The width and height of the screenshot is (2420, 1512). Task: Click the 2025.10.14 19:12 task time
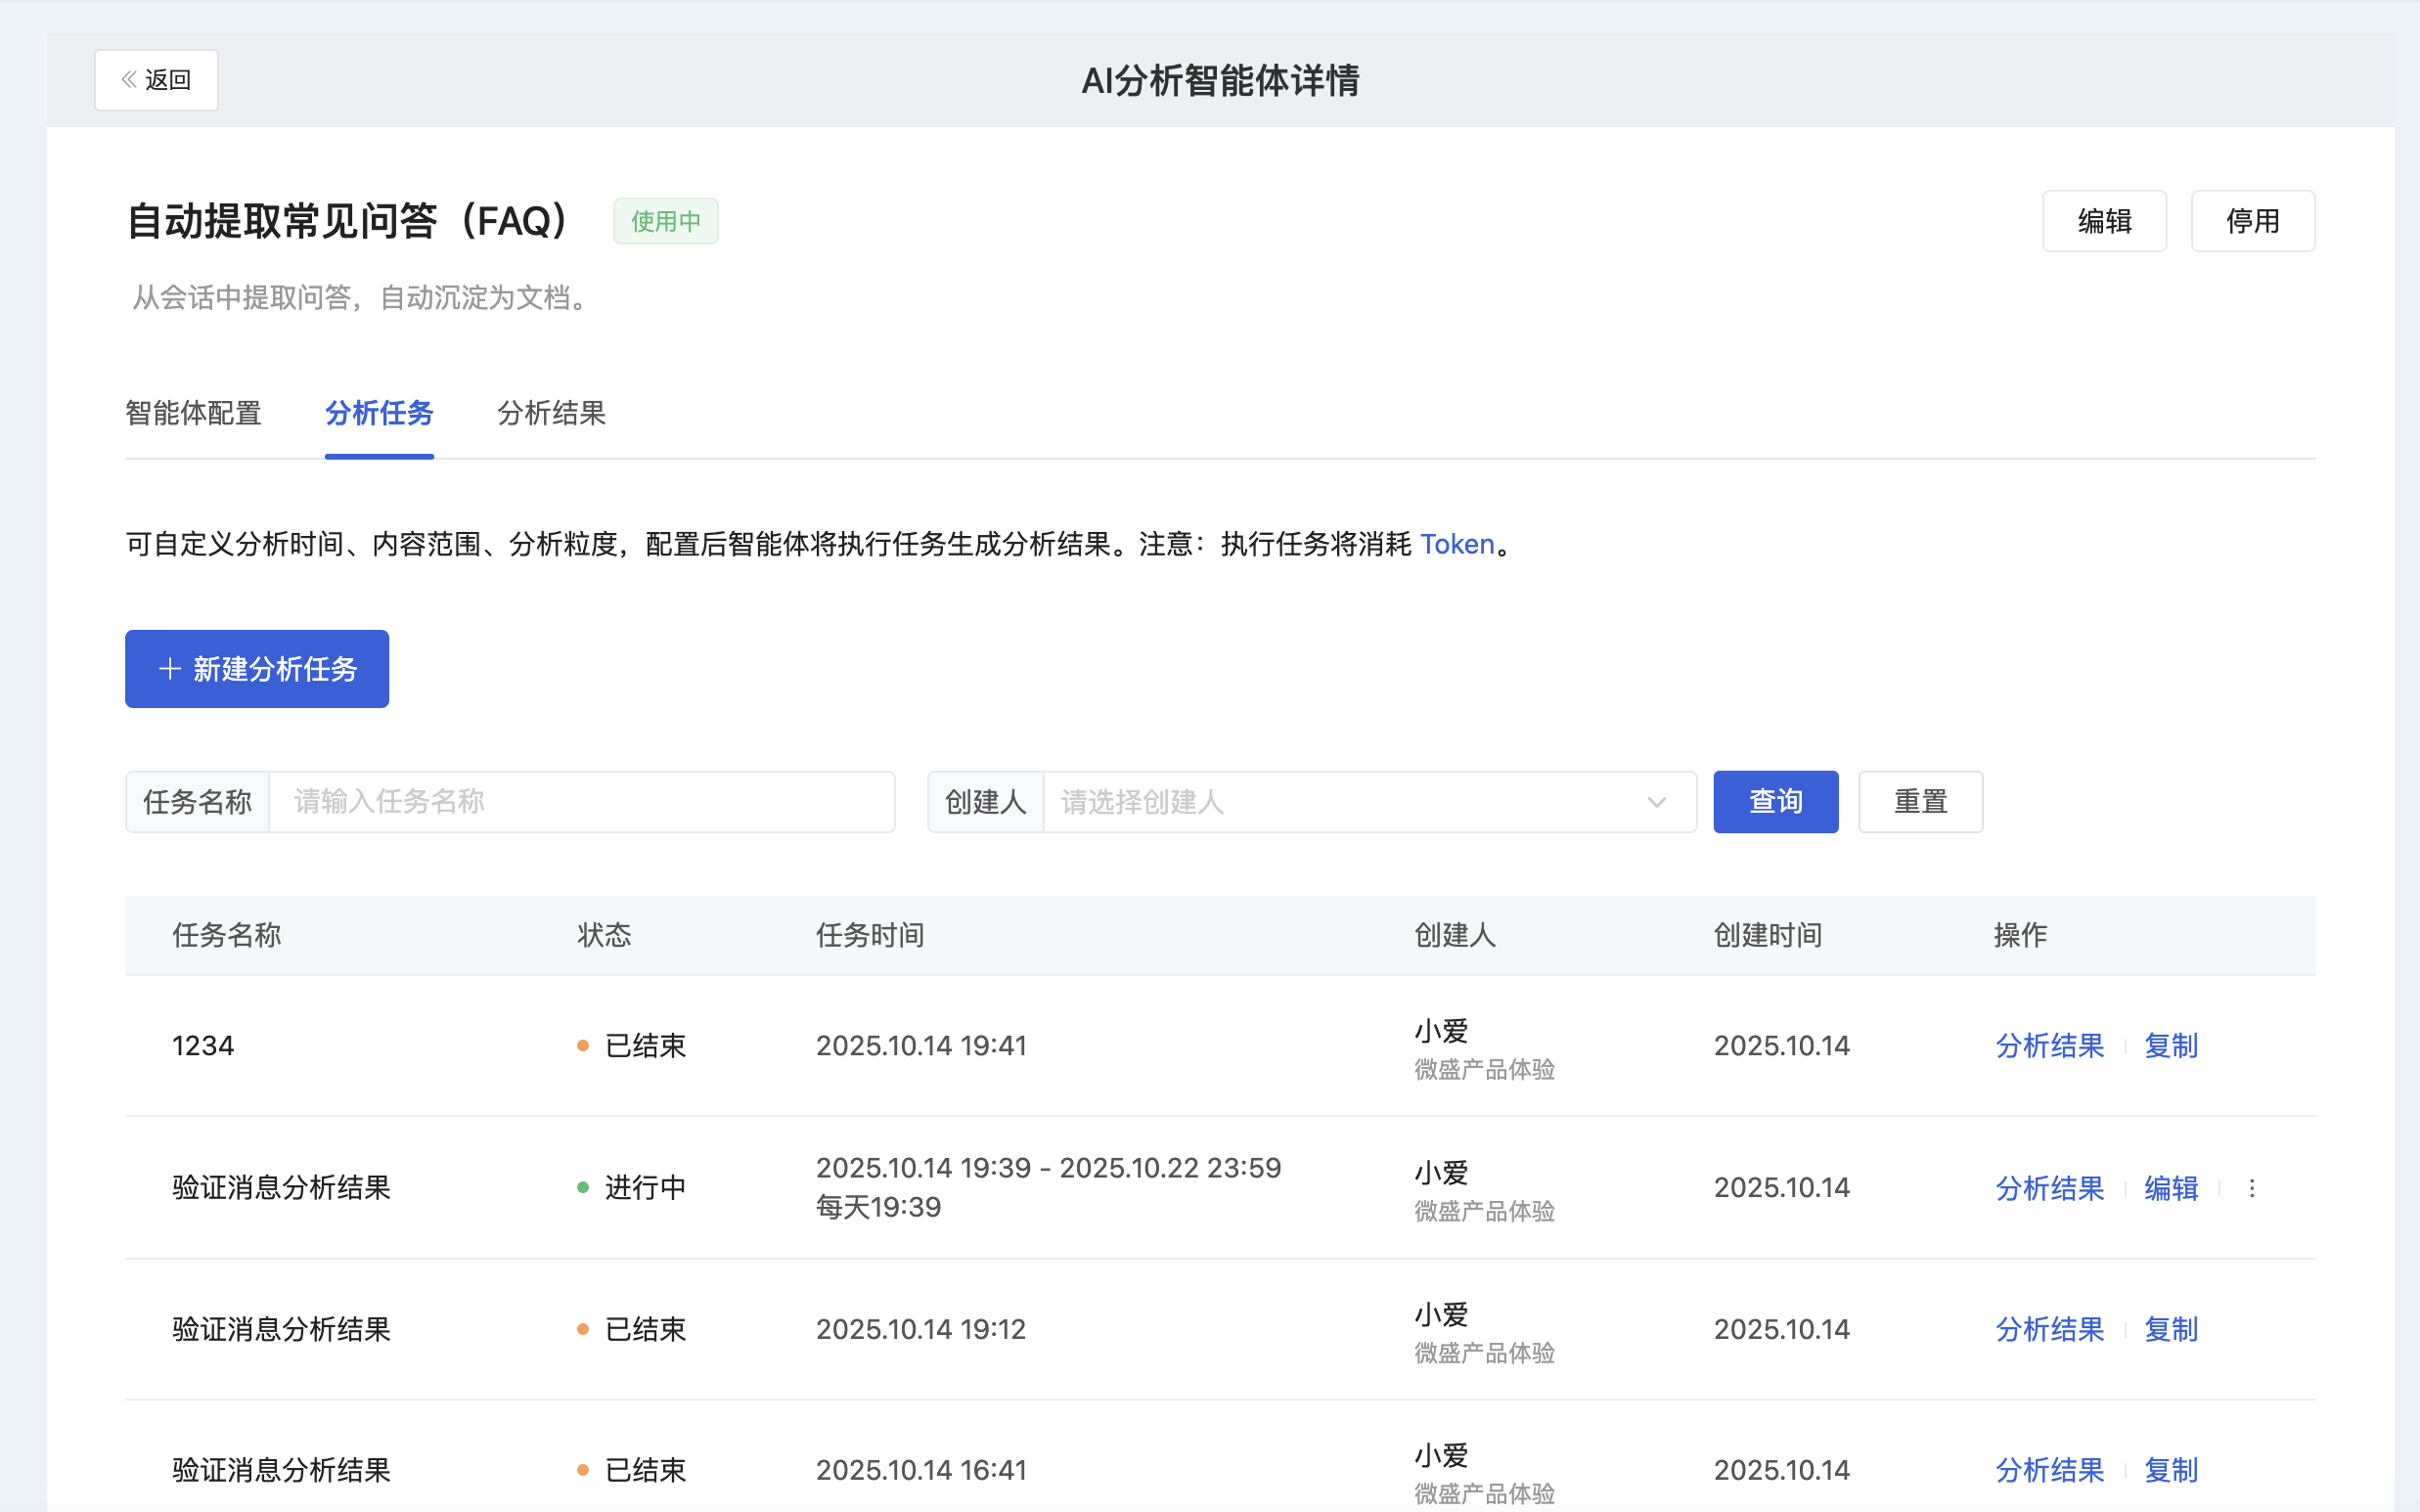click(921, 1329)
